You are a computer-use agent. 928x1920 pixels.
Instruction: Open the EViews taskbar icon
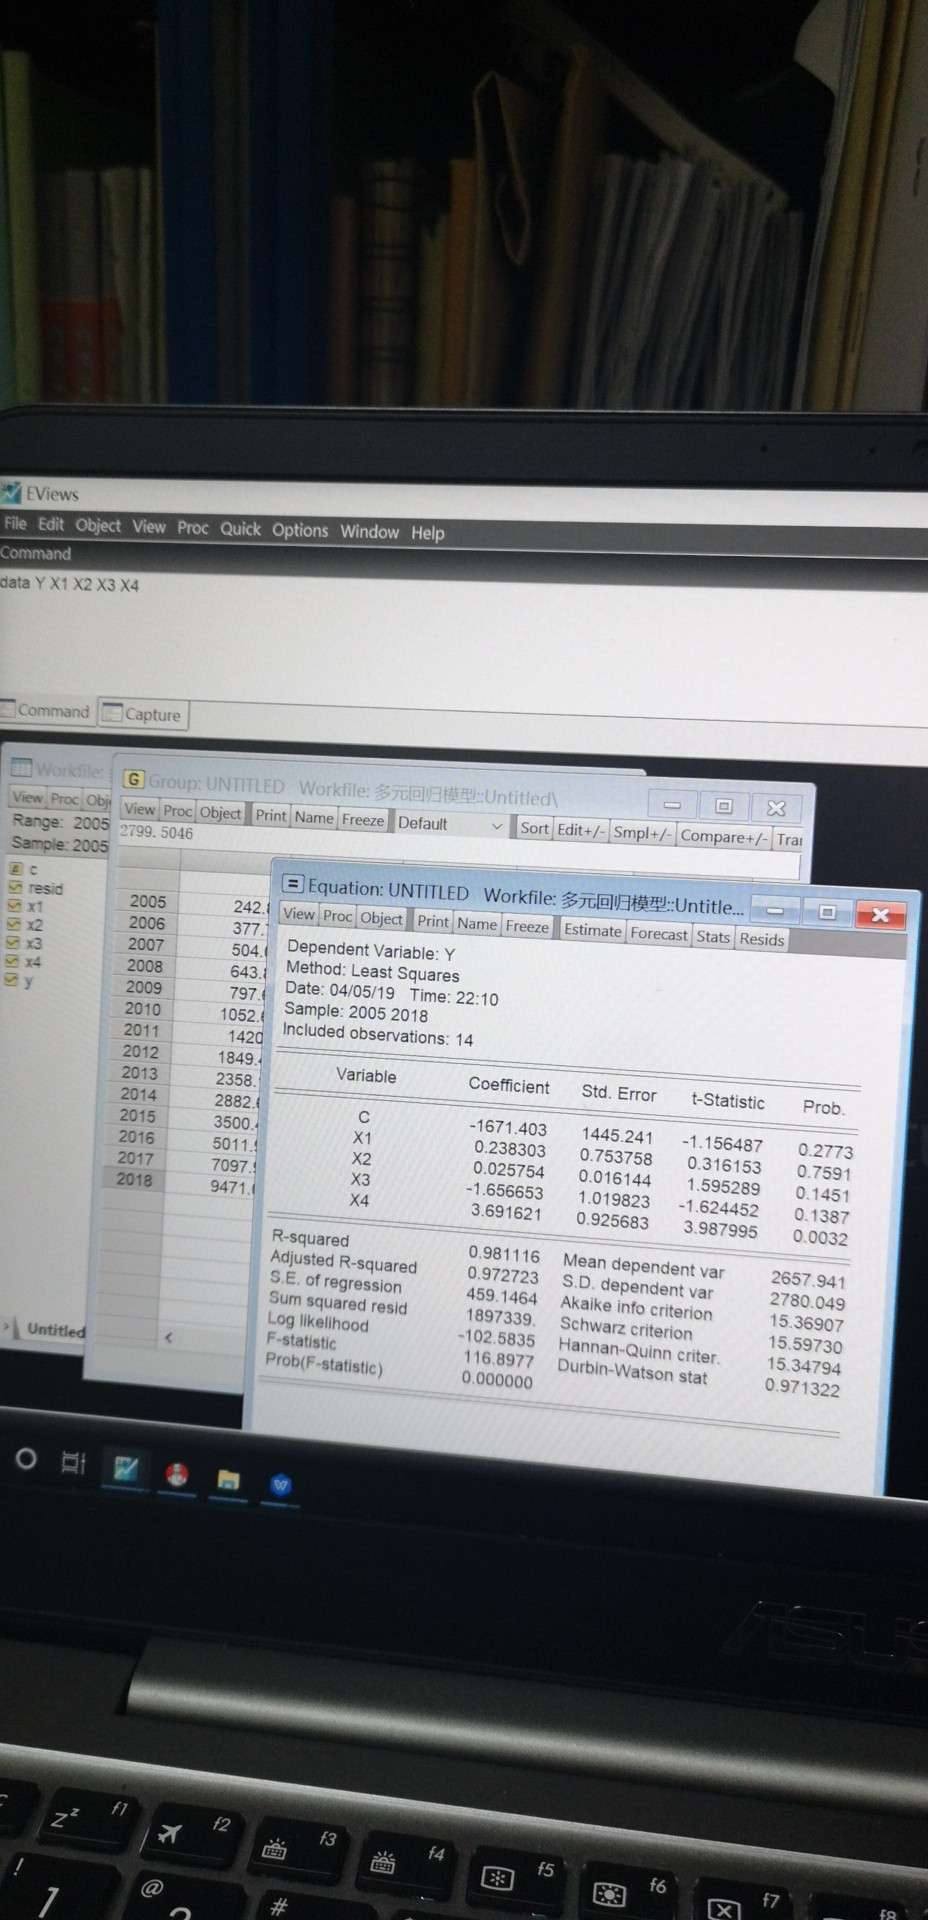point(125,1469)
